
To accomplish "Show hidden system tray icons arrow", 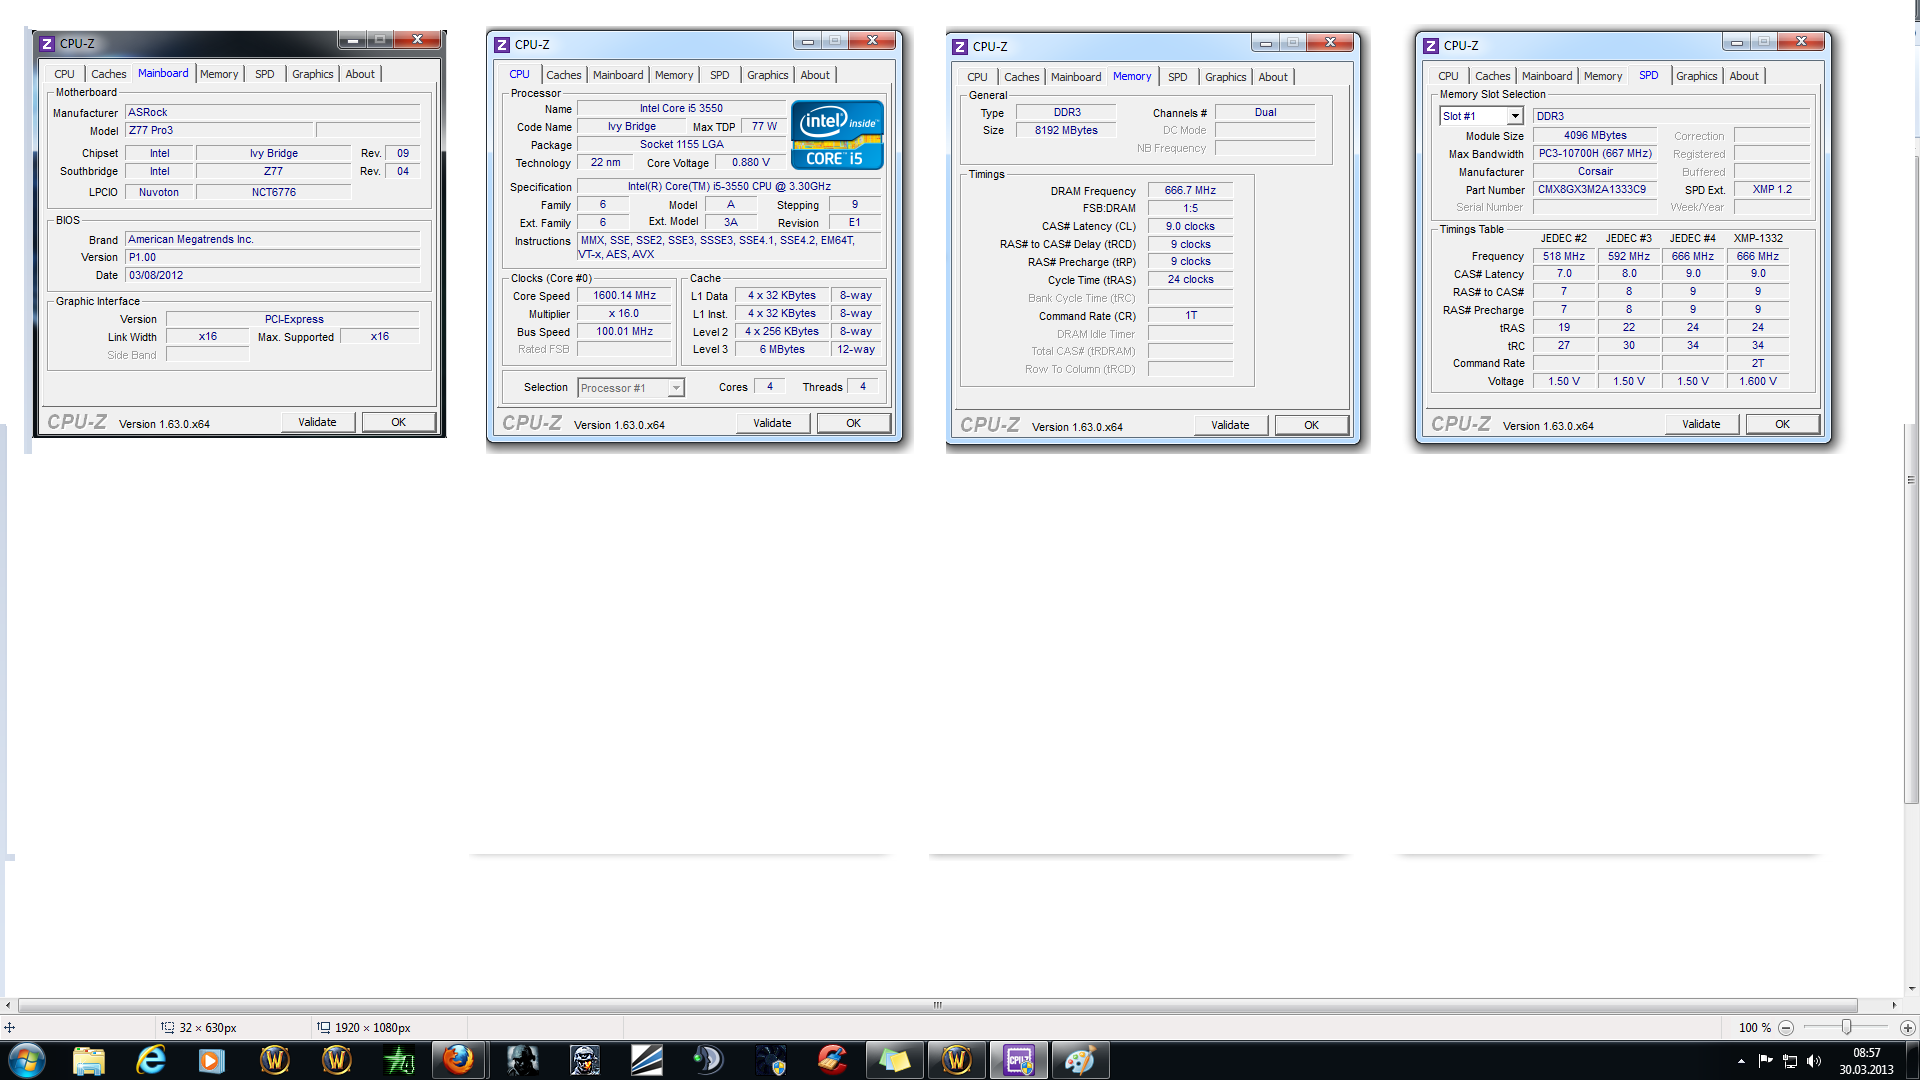I will coord(1741,1060).
